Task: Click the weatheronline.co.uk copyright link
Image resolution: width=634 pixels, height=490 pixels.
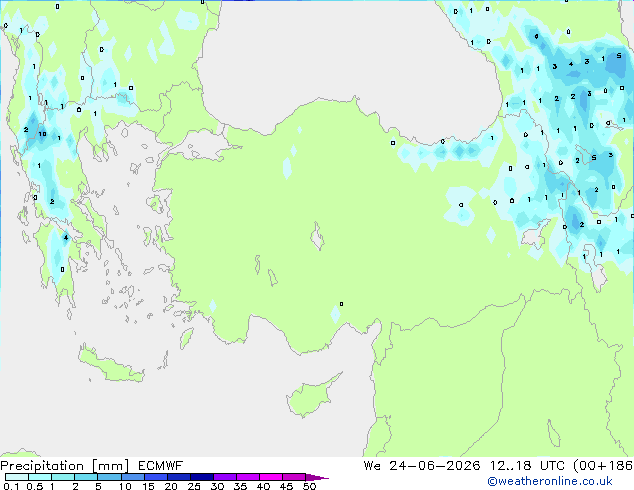Action: [x=549, y=481]
